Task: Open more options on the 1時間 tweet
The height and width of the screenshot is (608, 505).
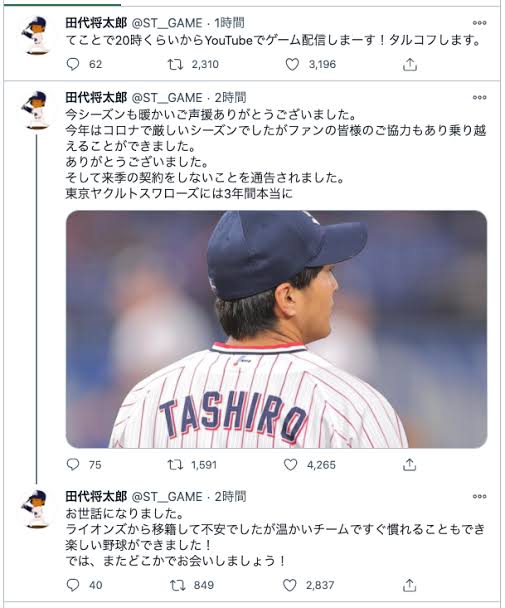Action: click(479, 23)
